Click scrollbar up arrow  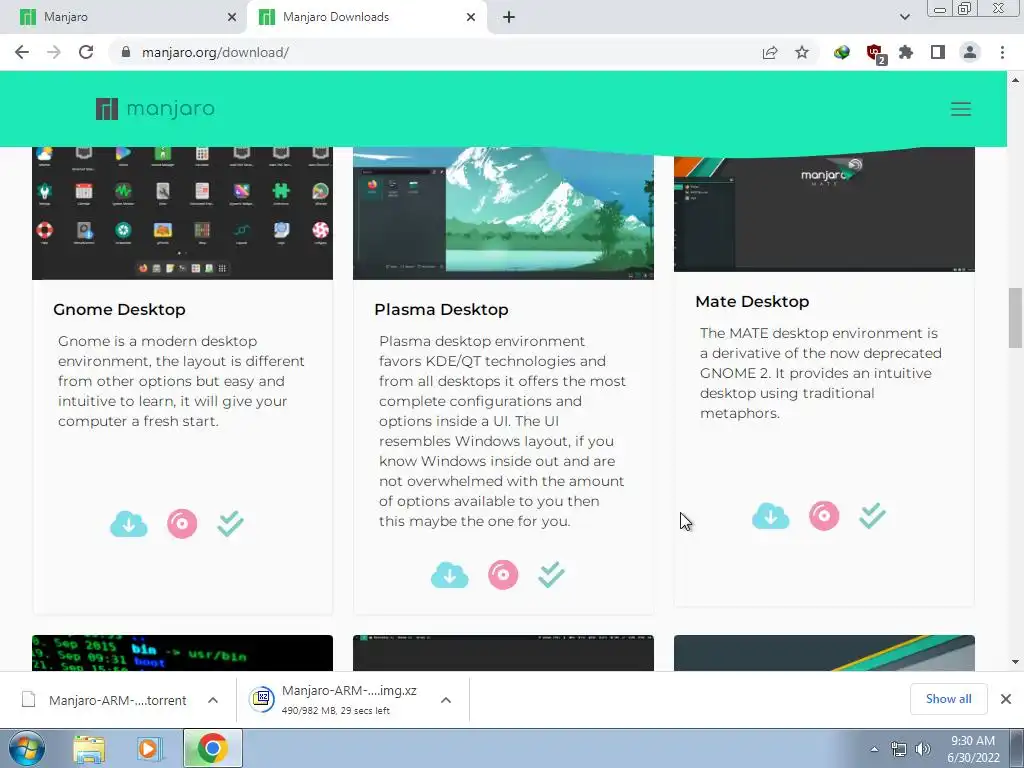(x=1015, y=80)
